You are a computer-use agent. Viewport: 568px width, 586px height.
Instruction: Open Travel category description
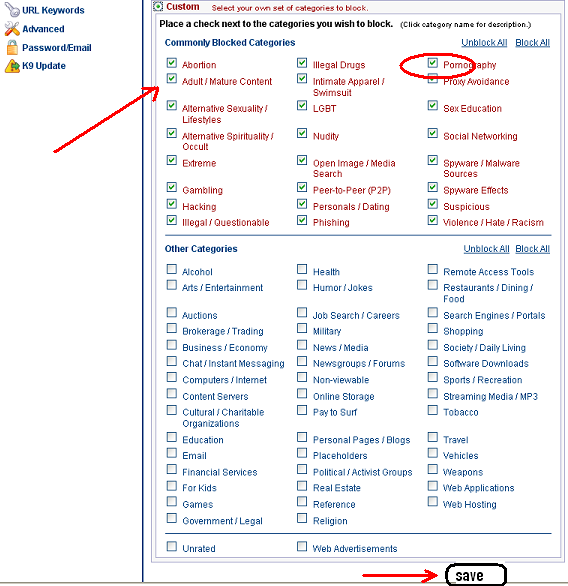456,440
